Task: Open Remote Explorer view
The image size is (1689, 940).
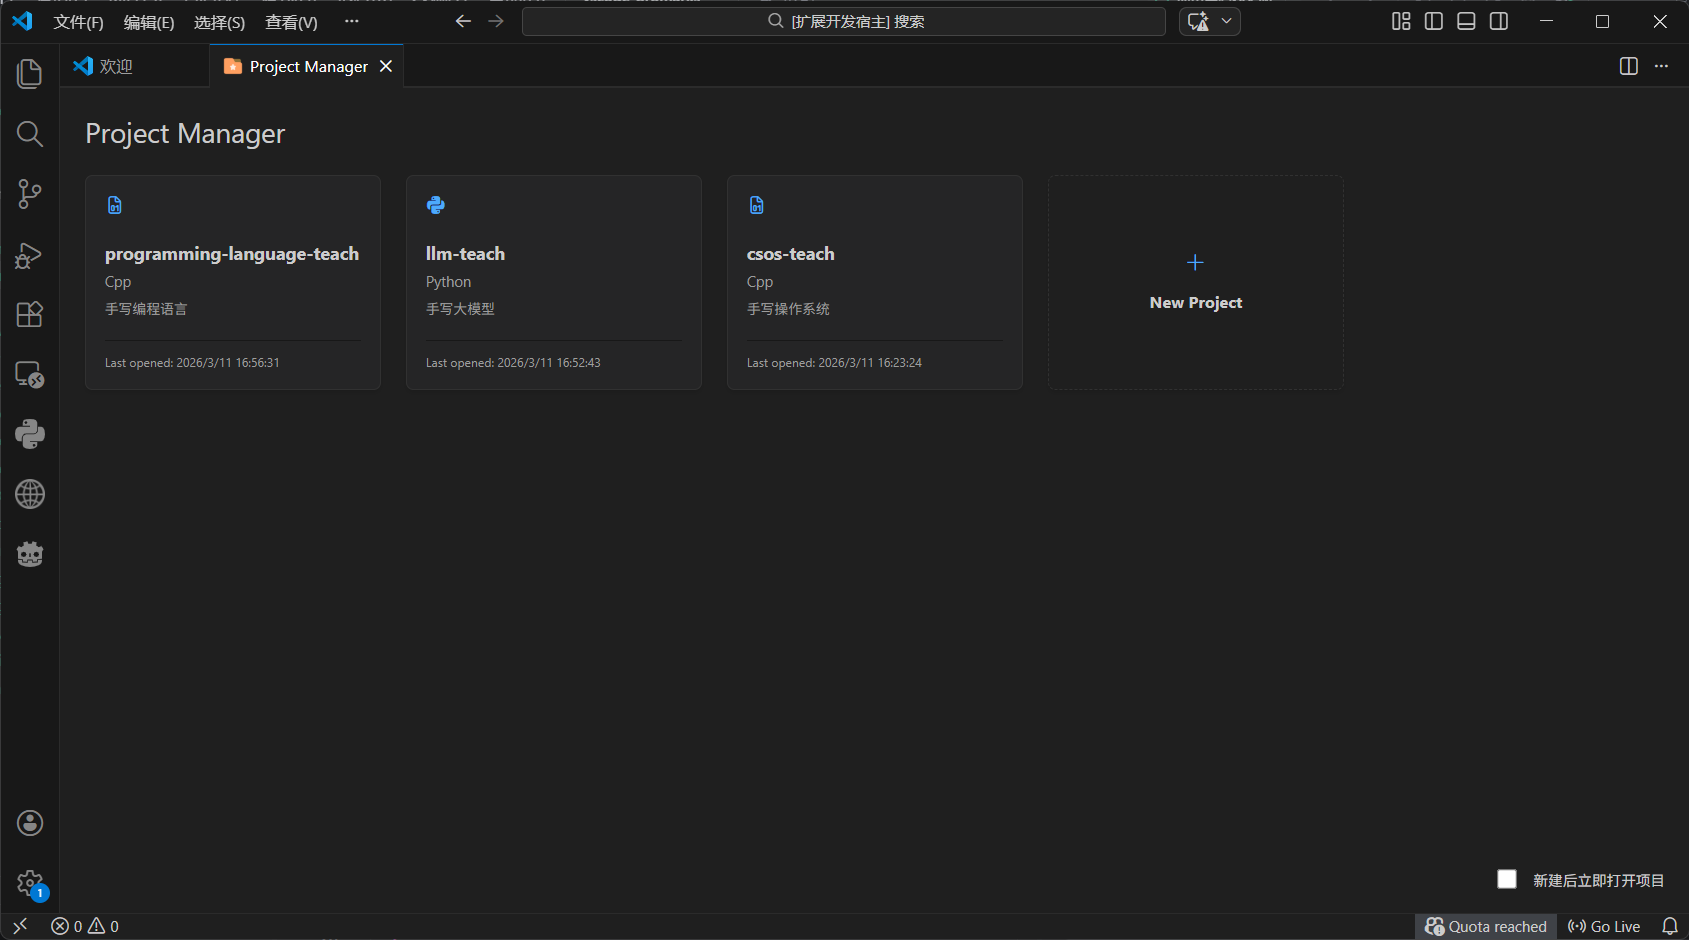Action: coord(30,374)
